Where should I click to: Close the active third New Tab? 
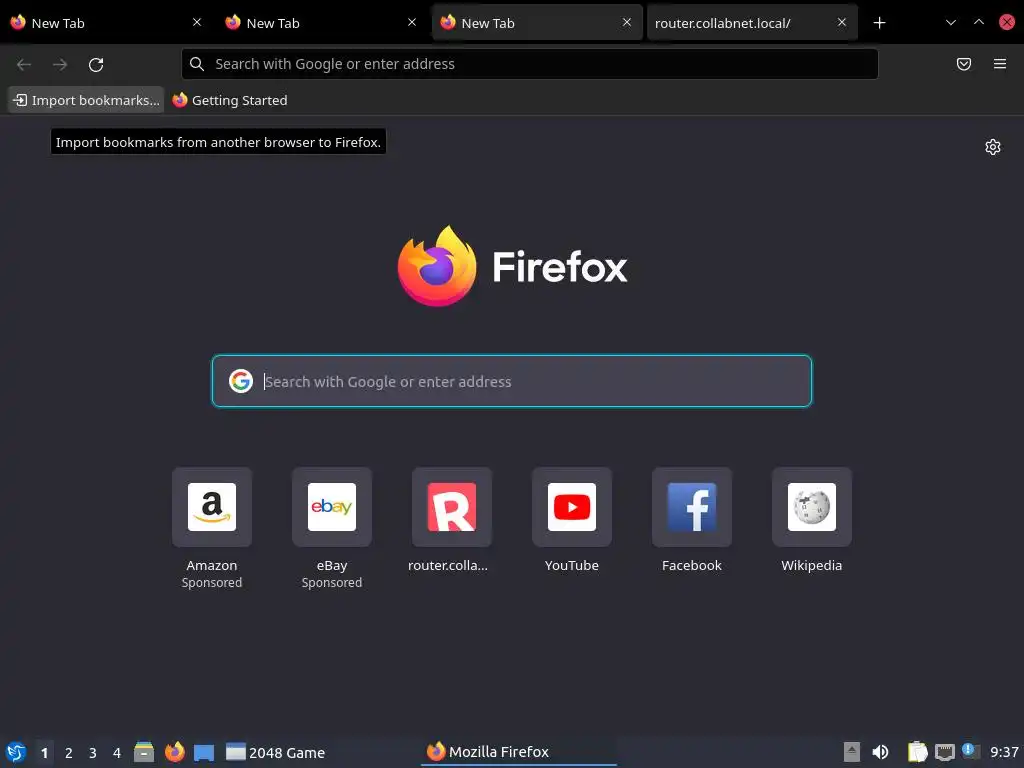pos(626,22)
